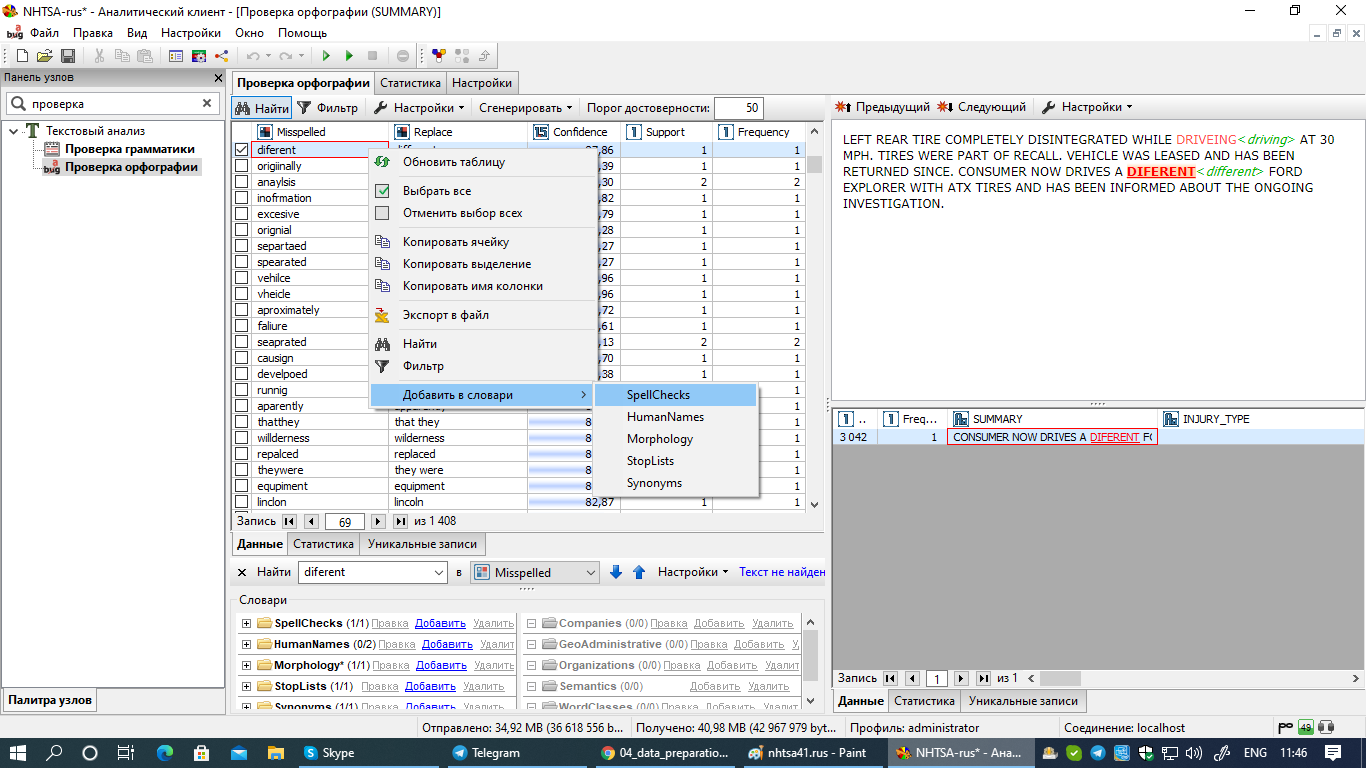Close the search bar with X icon
The height and width of the screenshot is (768, 1366).
242,572
